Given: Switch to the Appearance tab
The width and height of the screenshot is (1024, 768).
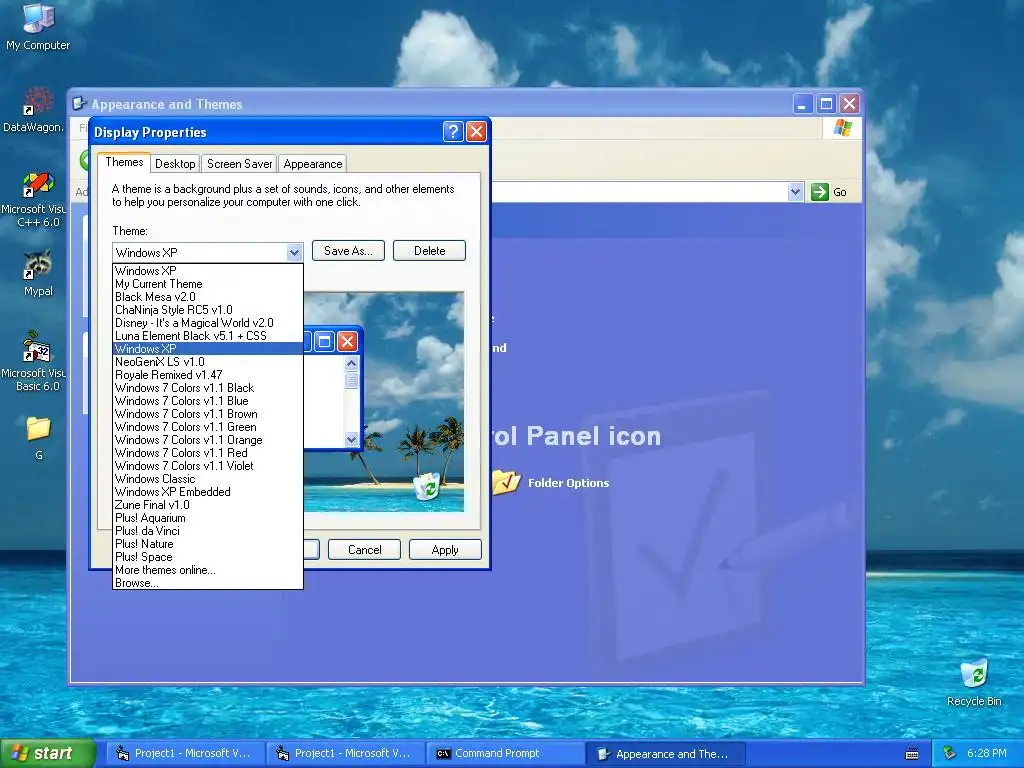Looking at the screenshot, I should click(x=312, y=164).
